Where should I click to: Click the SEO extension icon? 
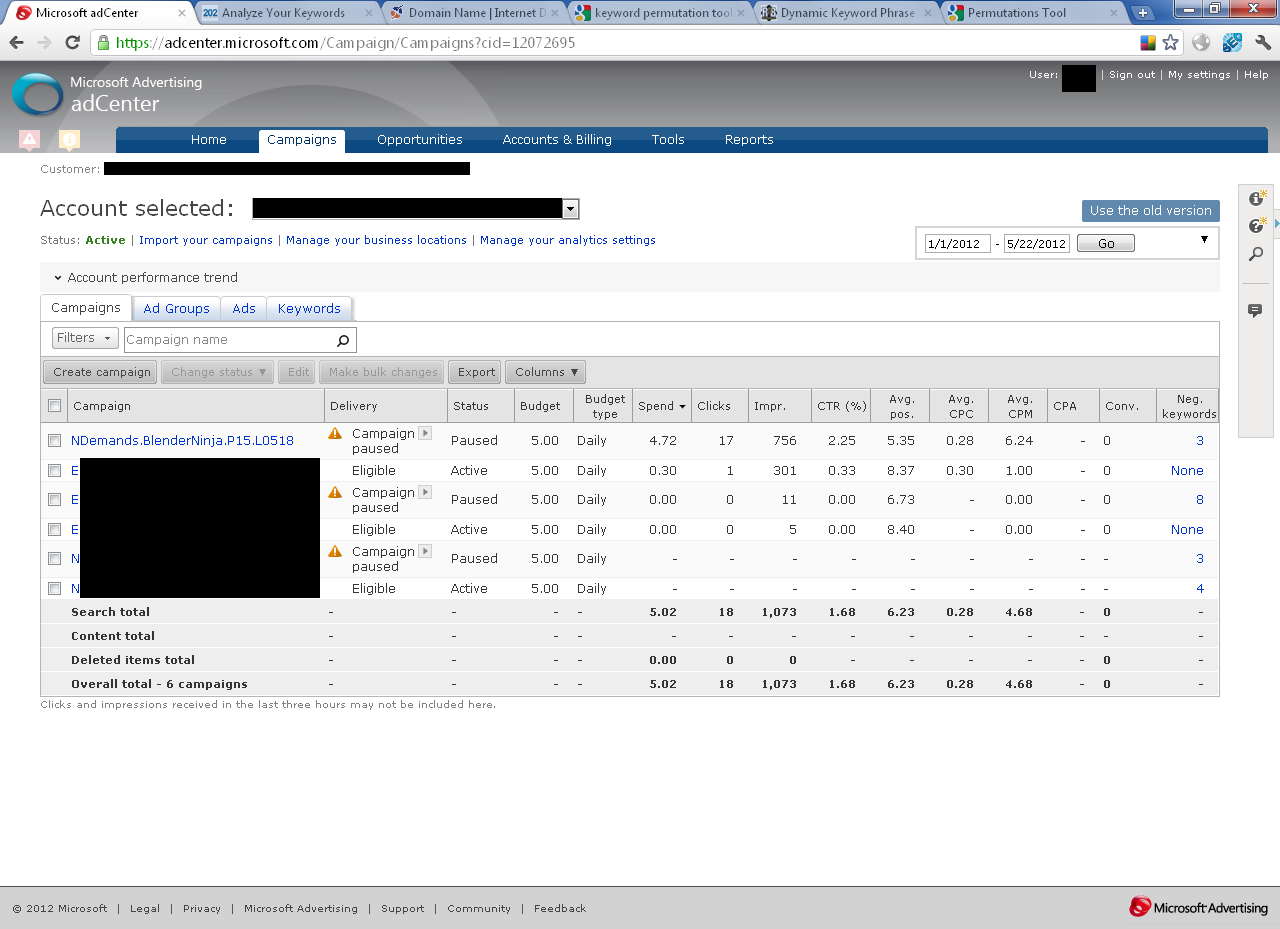(1233, 43)
